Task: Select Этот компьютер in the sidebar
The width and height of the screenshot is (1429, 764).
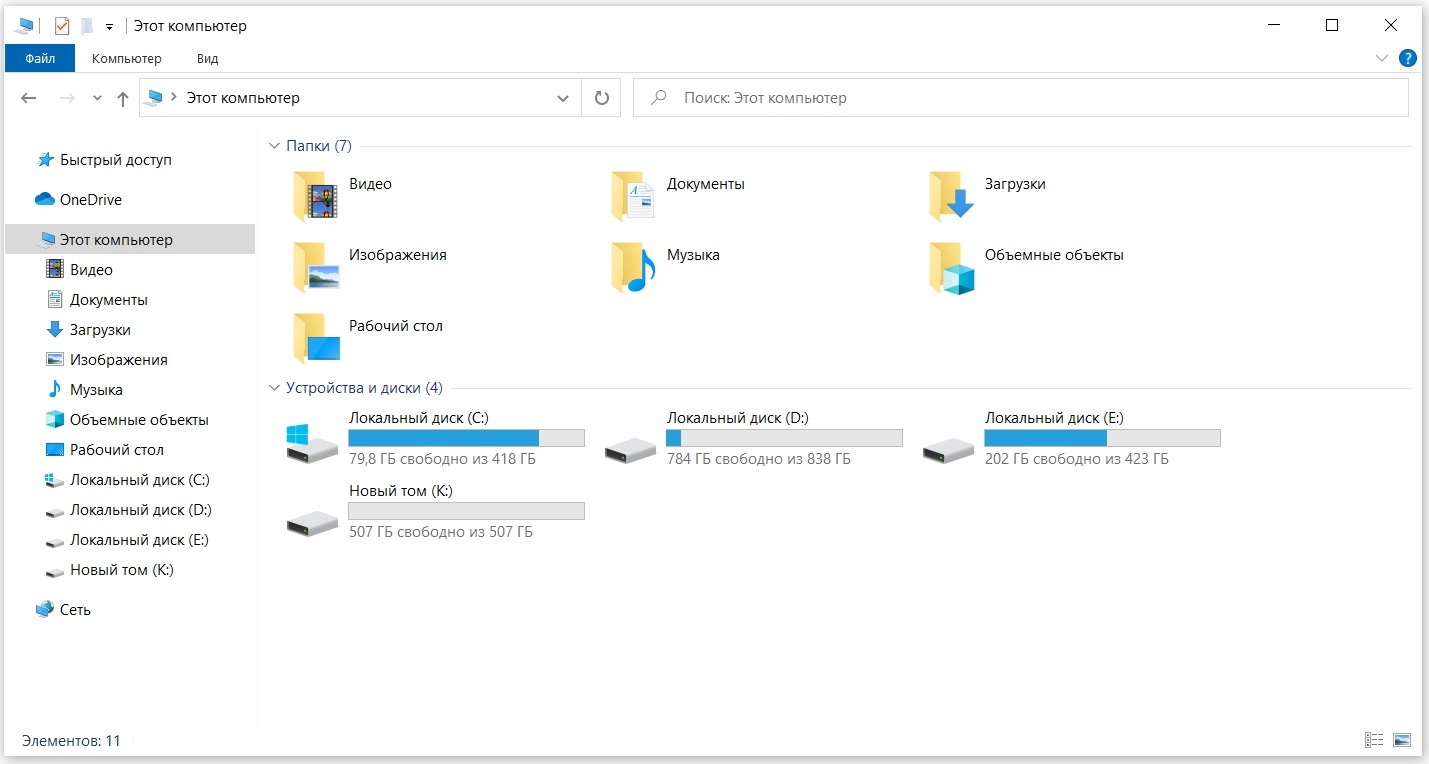Action: click(130, 240)
